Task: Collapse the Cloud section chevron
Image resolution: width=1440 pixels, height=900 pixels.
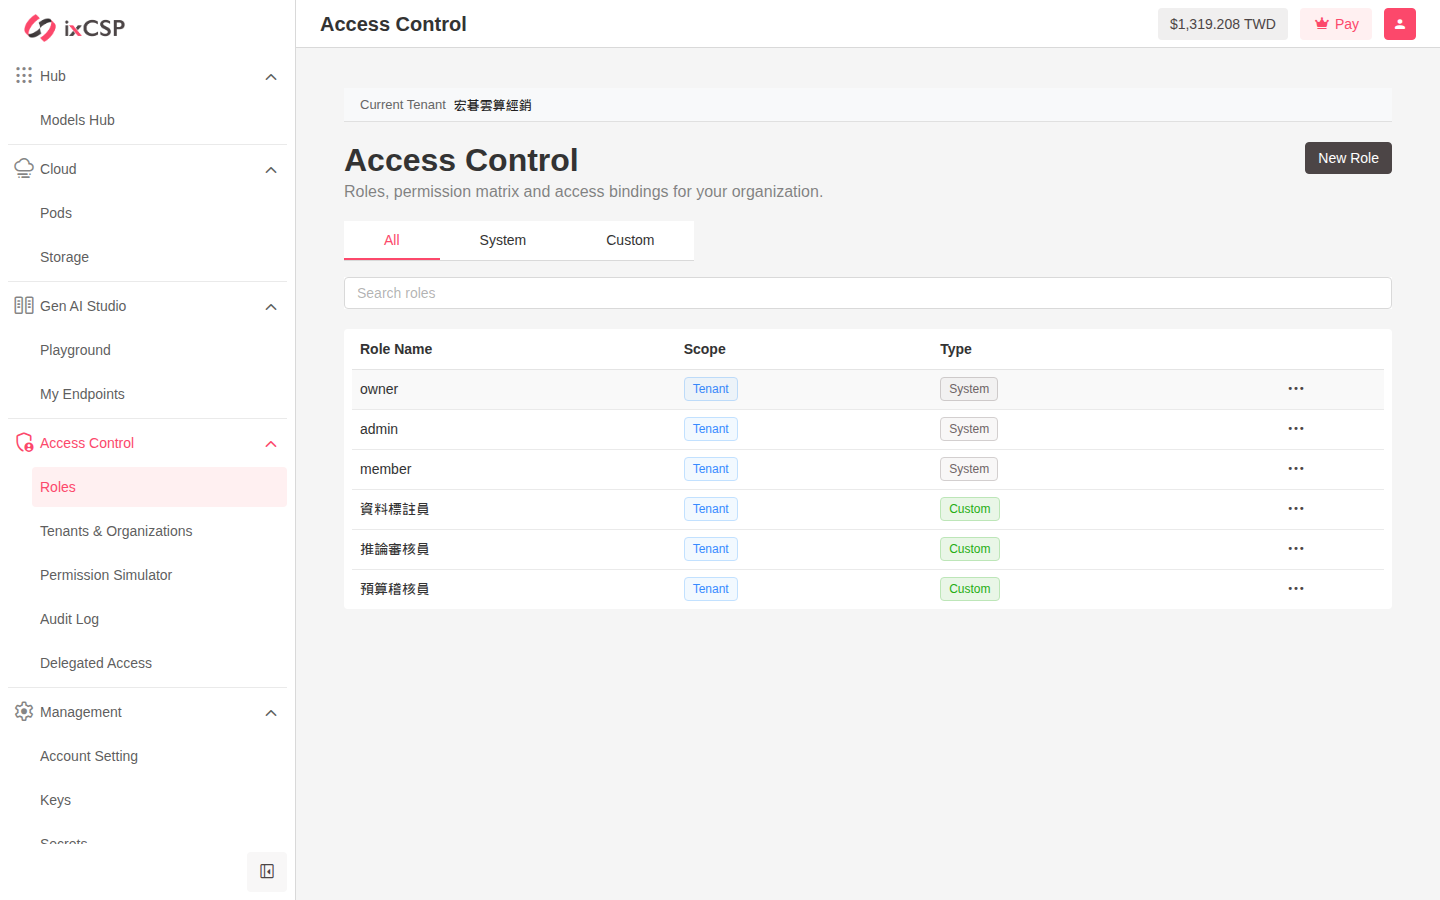Action: 271,170
